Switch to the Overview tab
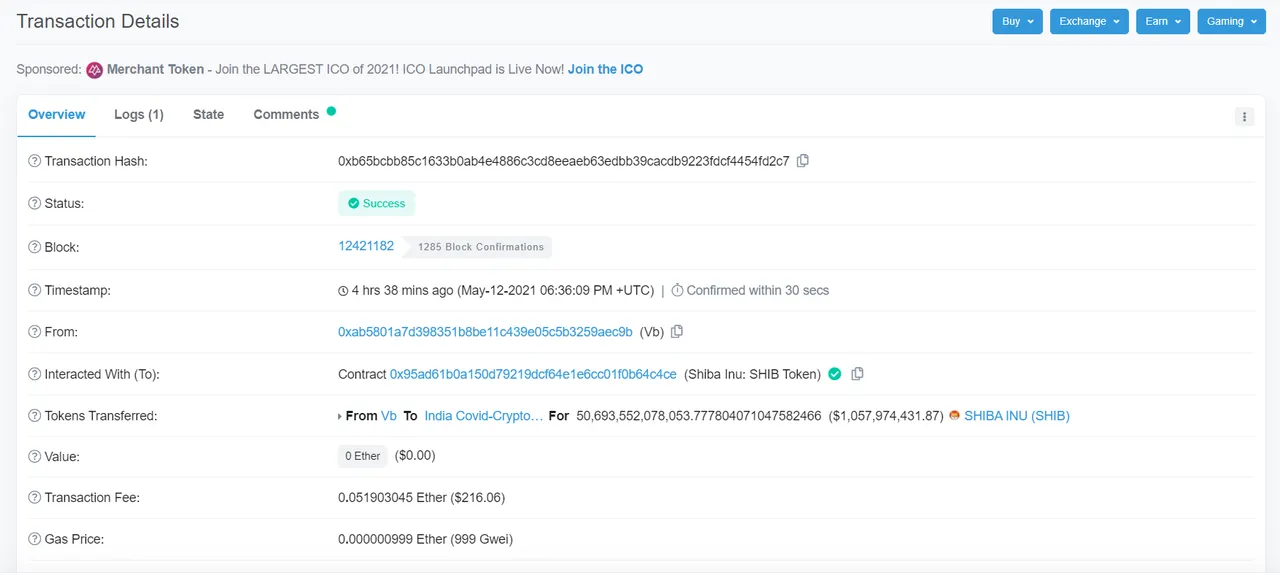This screenshot has width=1280, height=575. [57, 115]
